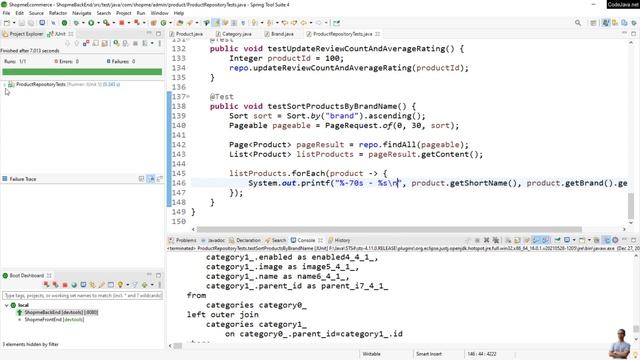The image size is (640, 360).
Task: Toggle Filter Stack Trace in Failure Trace
Action: pos(151,179)
